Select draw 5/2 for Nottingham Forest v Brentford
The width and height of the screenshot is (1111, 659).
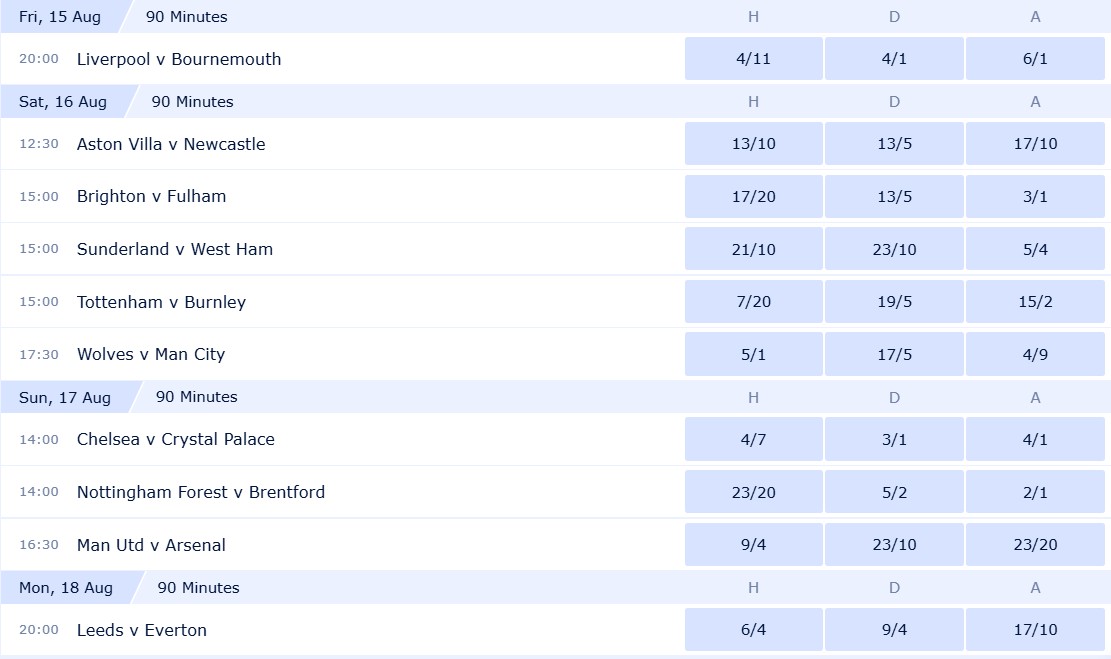[x=894, y=492]
